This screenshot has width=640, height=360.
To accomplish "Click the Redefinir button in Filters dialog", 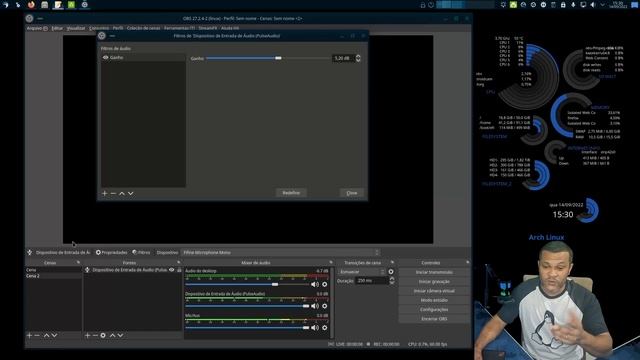I will tap(291, 193).
